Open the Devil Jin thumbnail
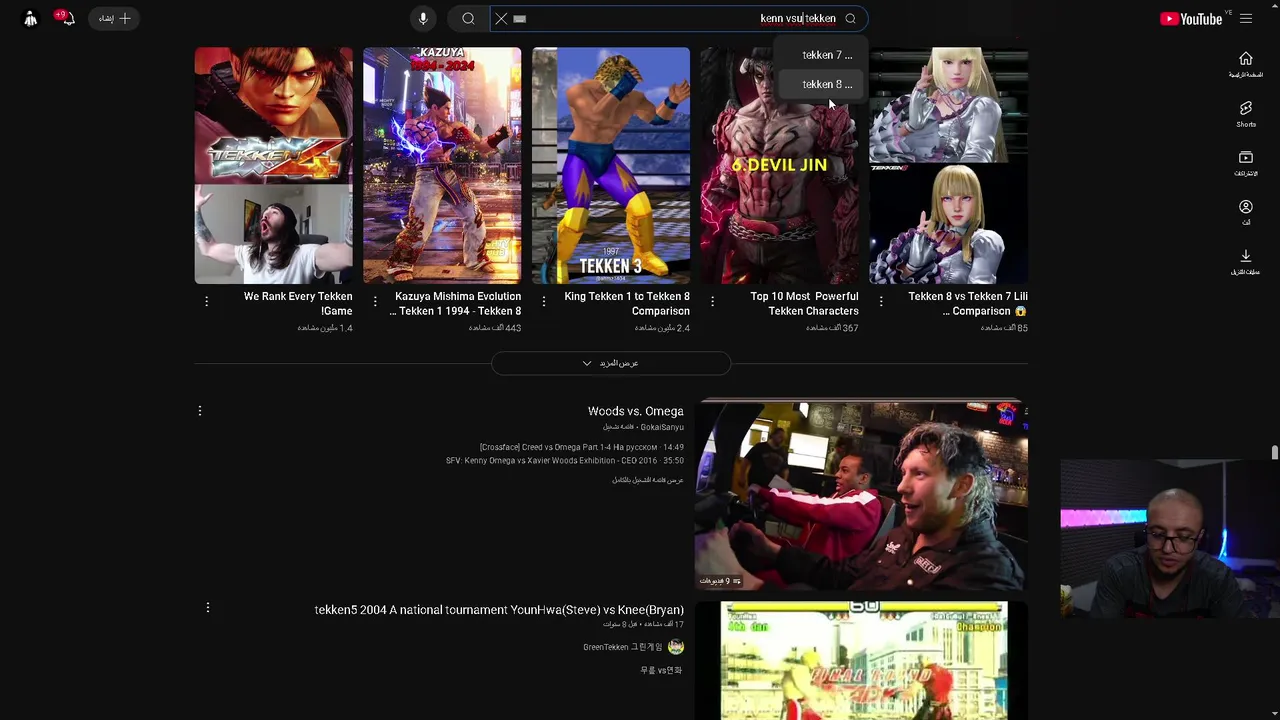The height and width of the screenshot is (720, 1280). click(x=779, y=166)
